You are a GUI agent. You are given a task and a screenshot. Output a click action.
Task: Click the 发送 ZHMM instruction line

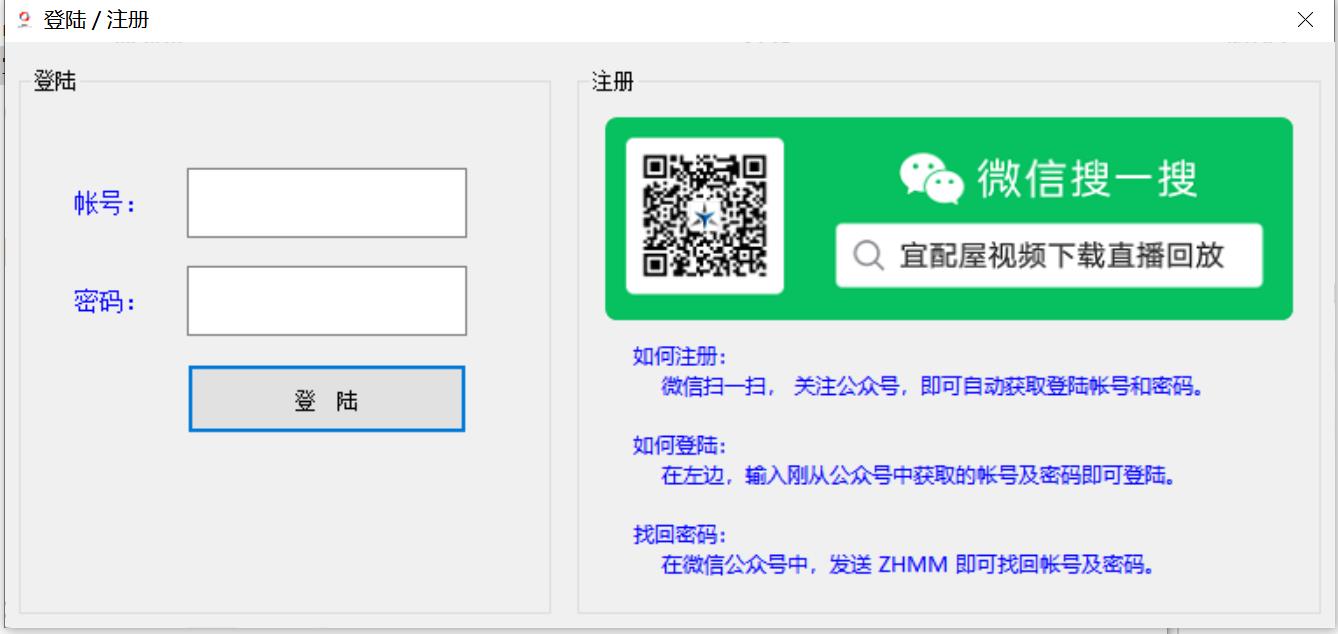click(x=909, y=564)
